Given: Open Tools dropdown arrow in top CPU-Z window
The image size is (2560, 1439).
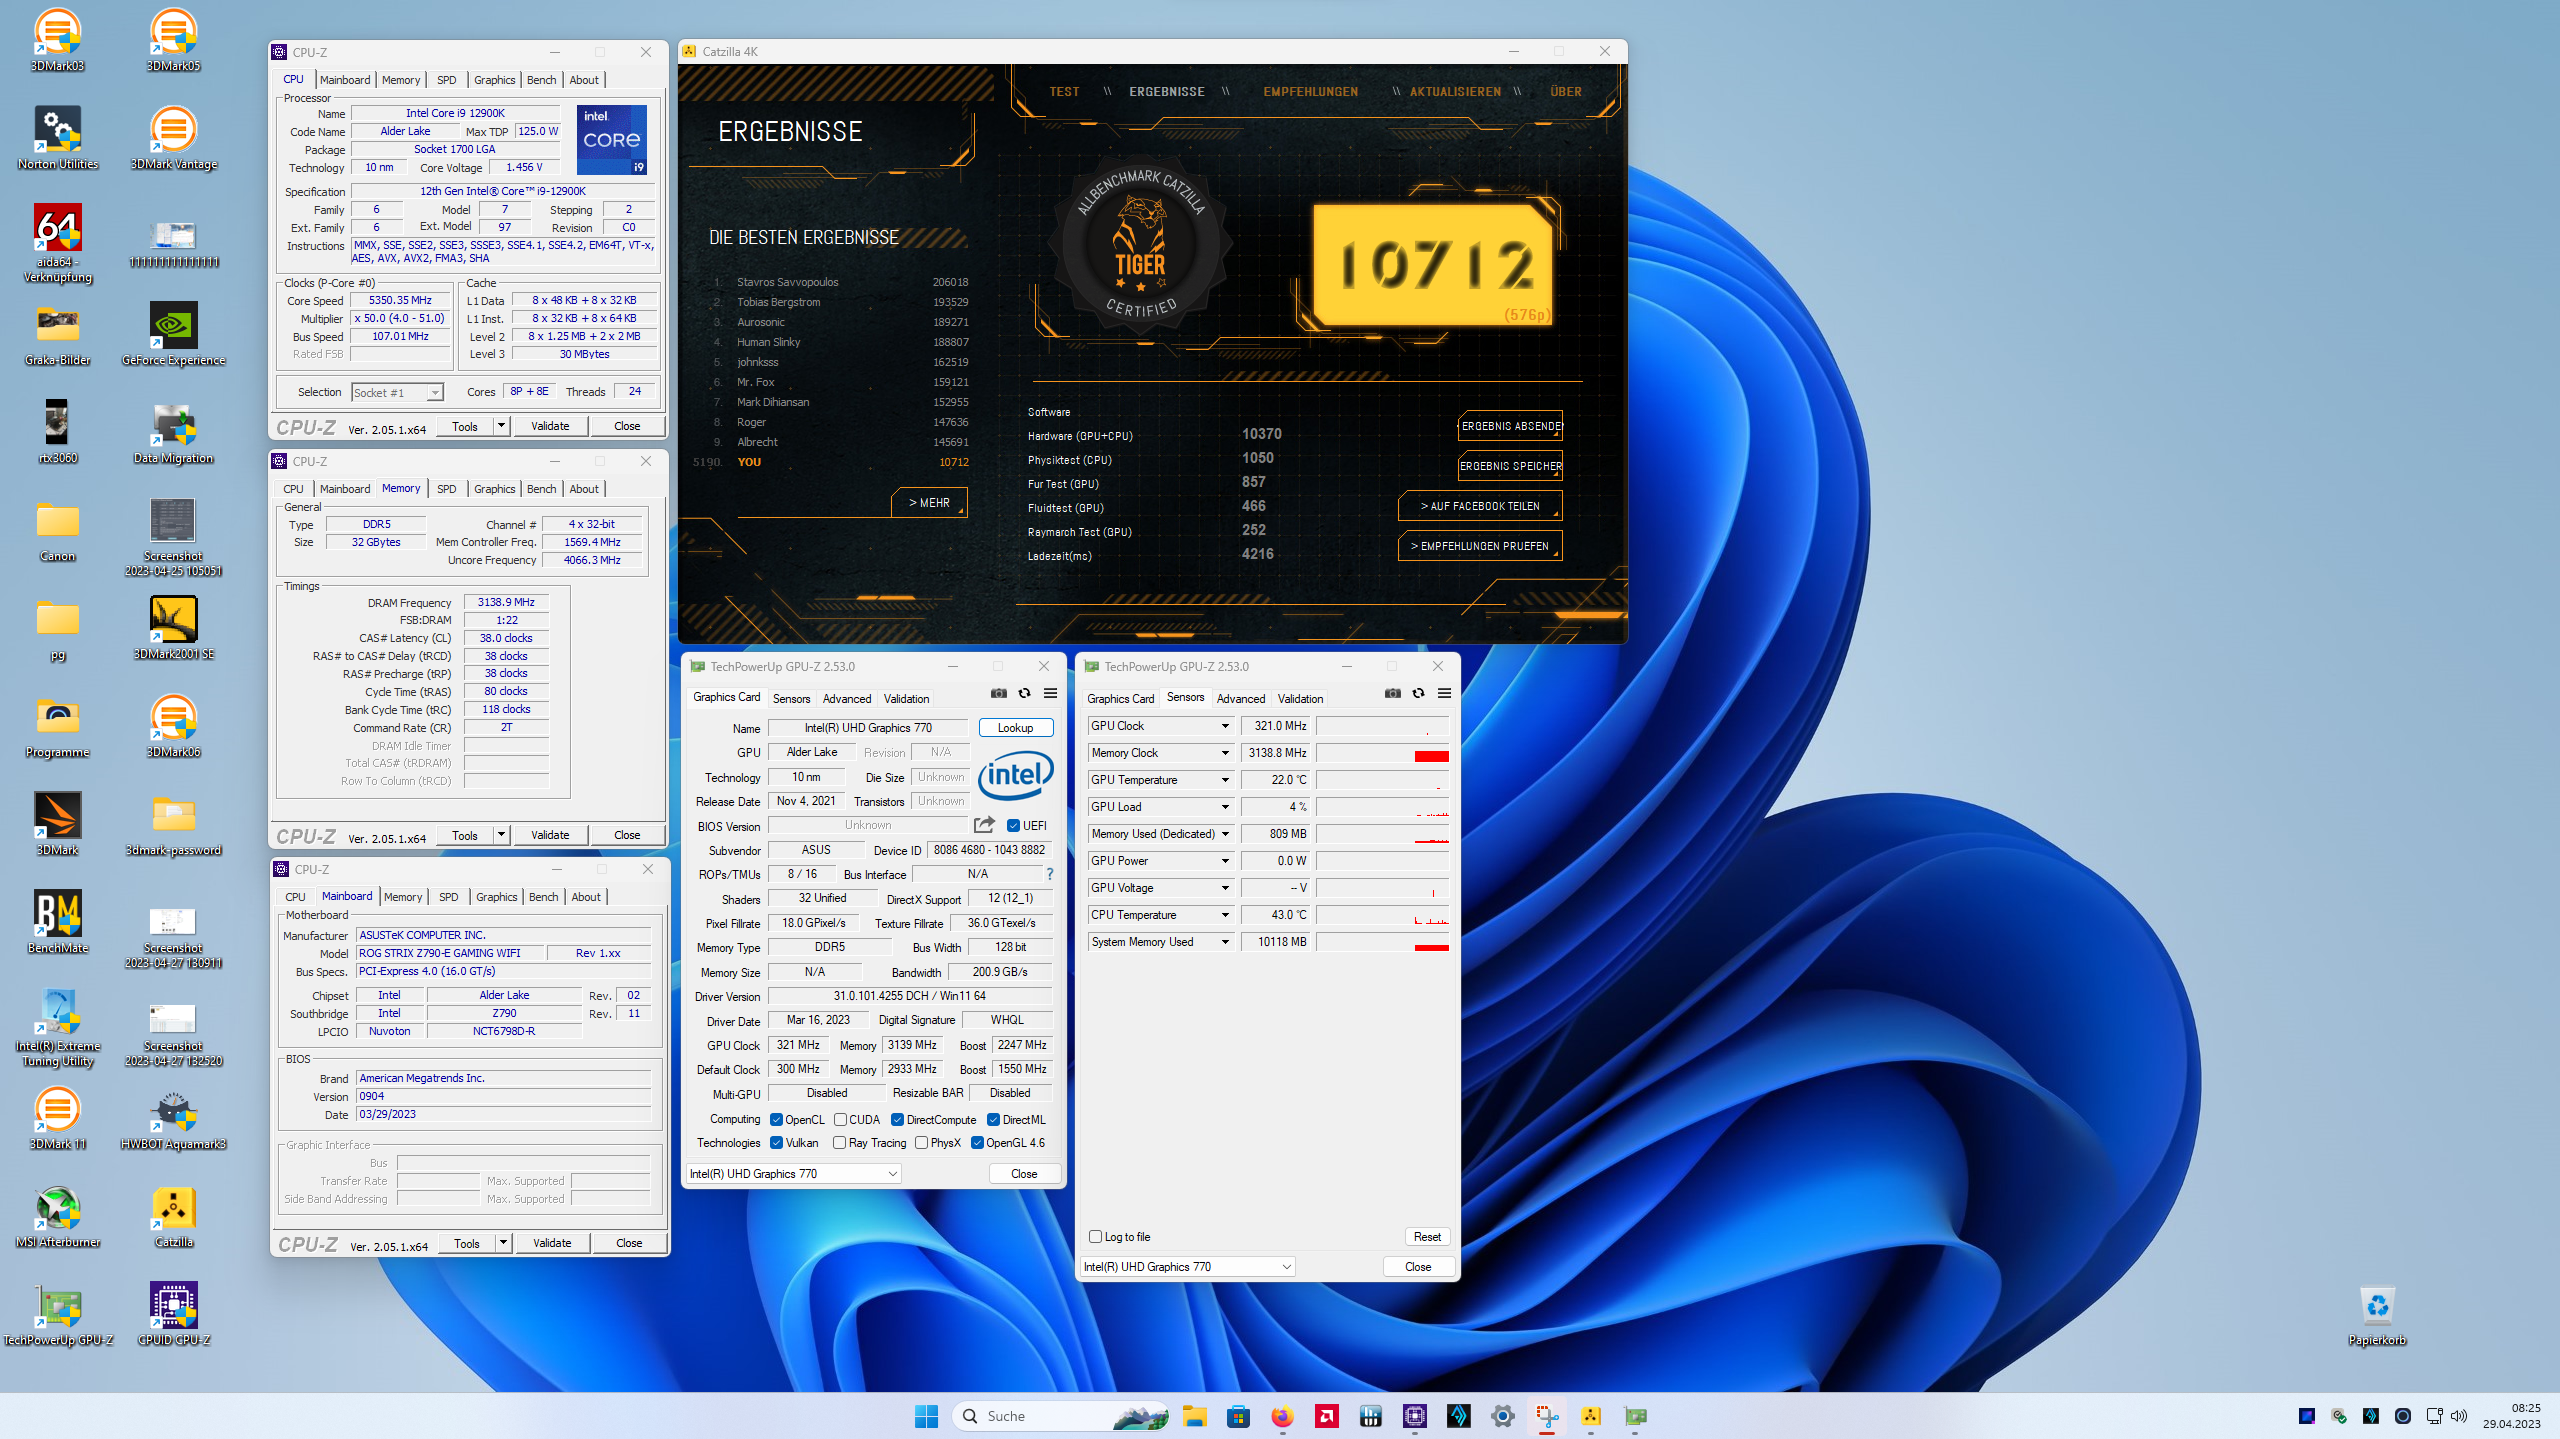Looking at the screenshot, I should (x=501, y=426).
